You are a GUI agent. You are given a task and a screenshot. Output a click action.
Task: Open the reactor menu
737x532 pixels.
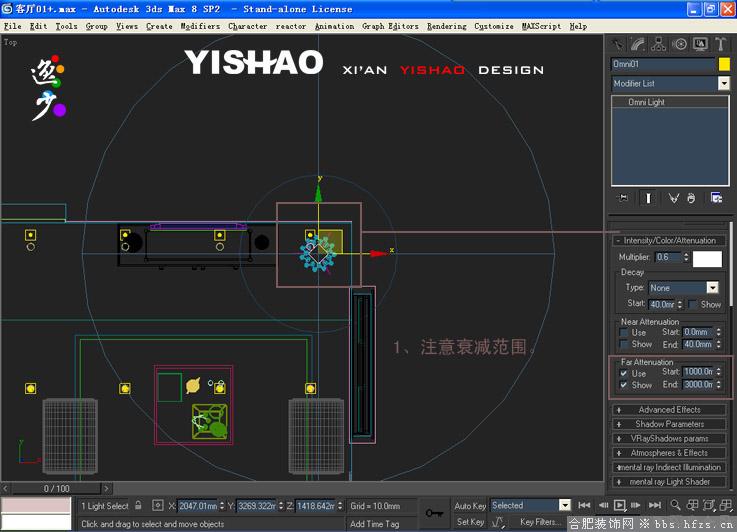(291, 26)
